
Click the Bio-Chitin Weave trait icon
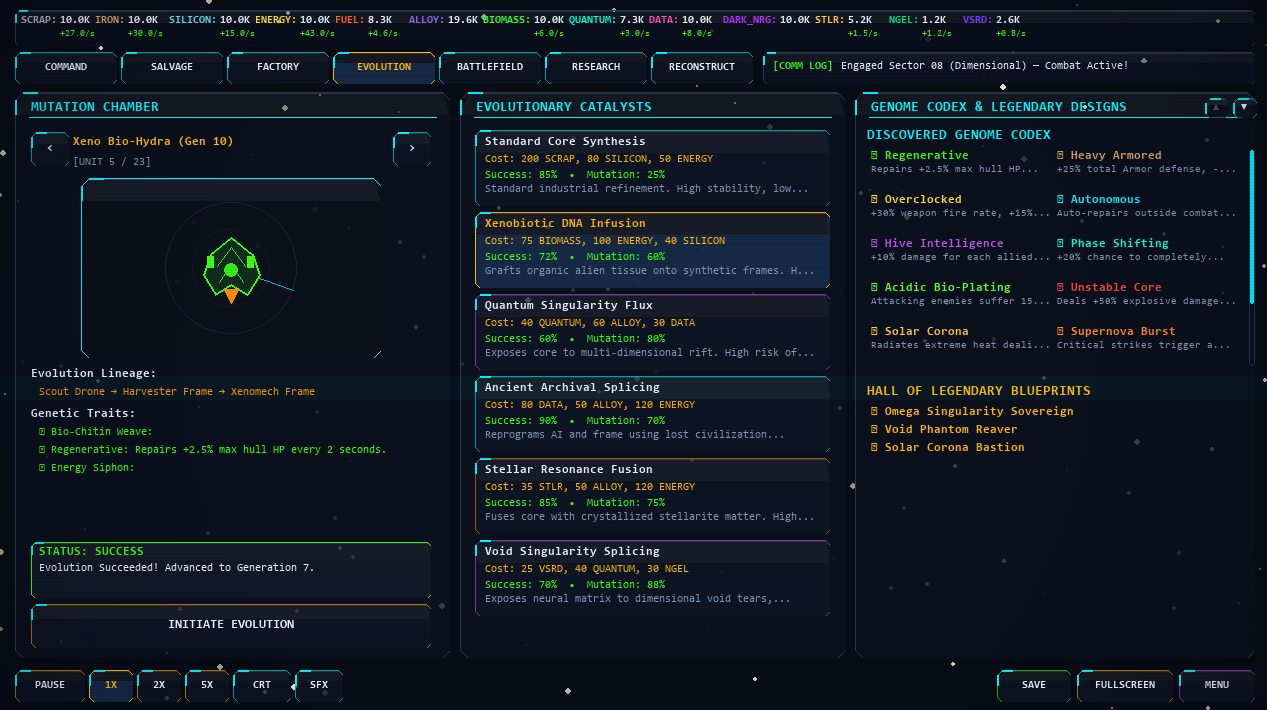pyautogui.click(x=42, y=432)
